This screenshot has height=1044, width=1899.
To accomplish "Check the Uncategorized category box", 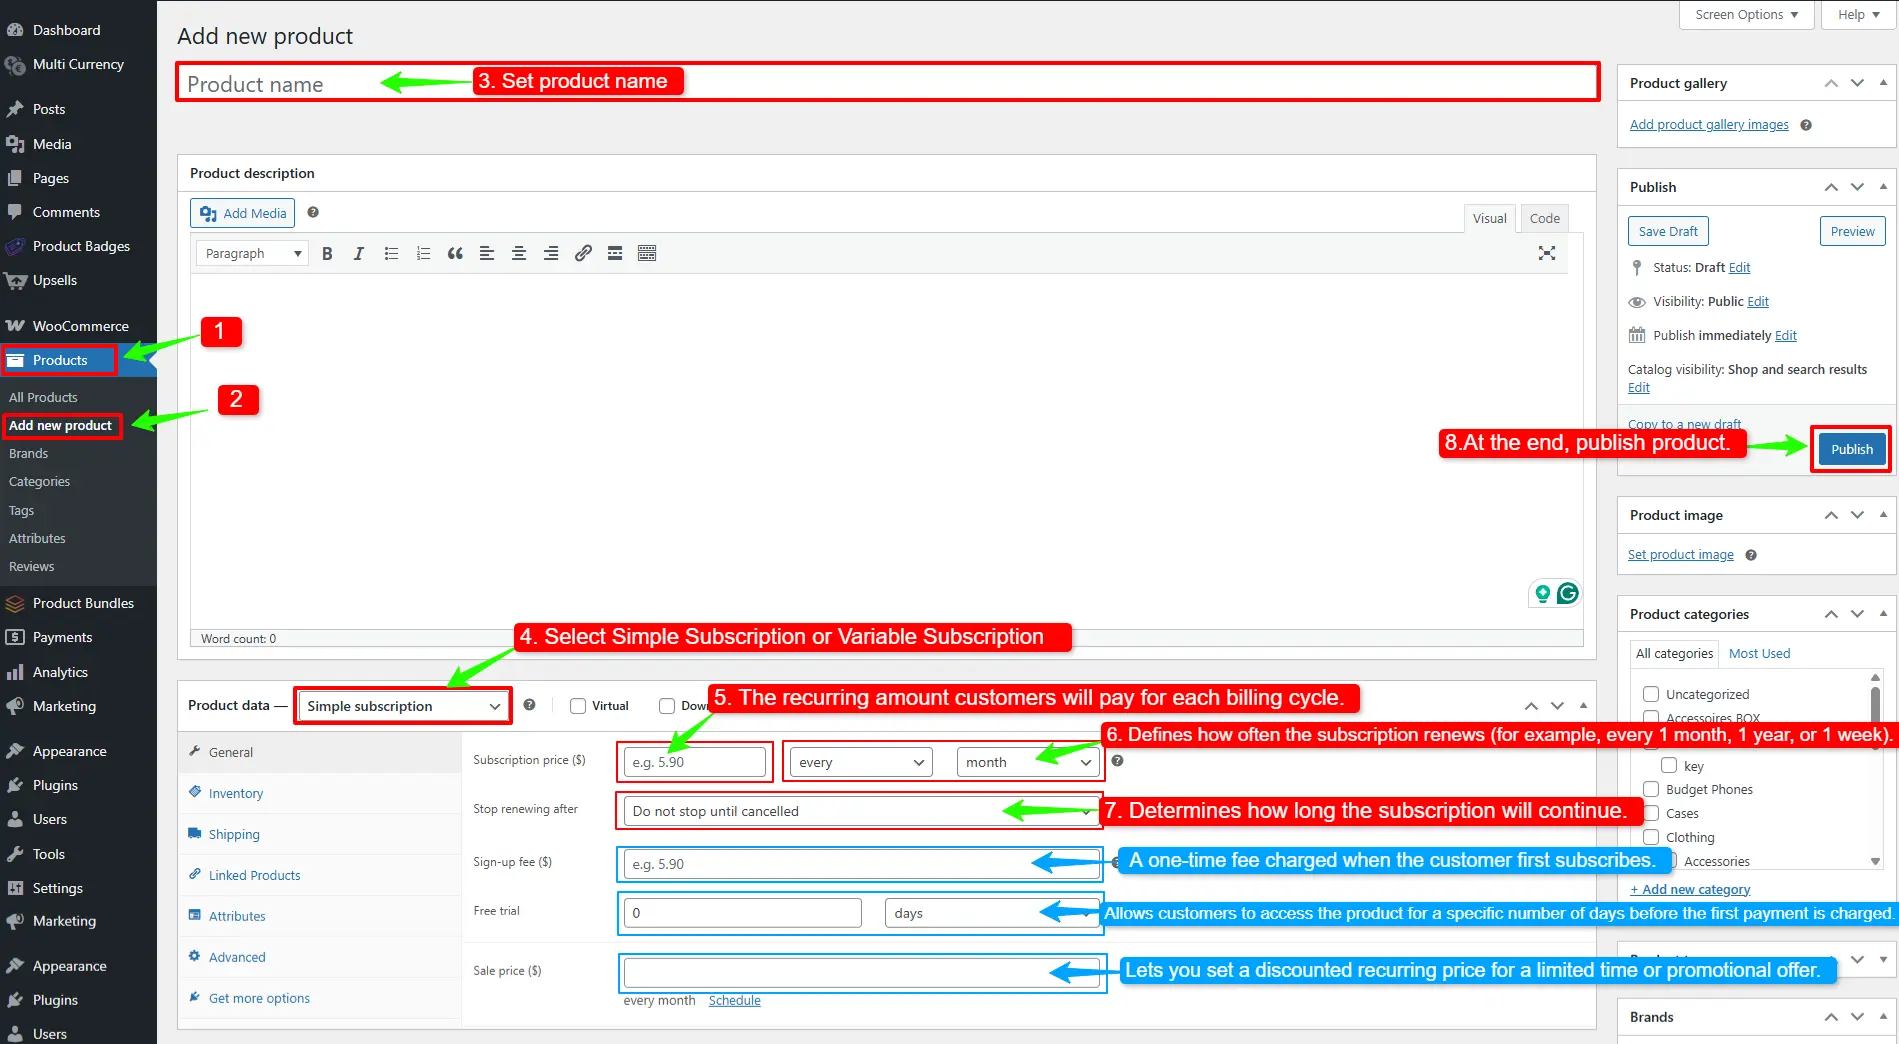I will pos(1651,694).
